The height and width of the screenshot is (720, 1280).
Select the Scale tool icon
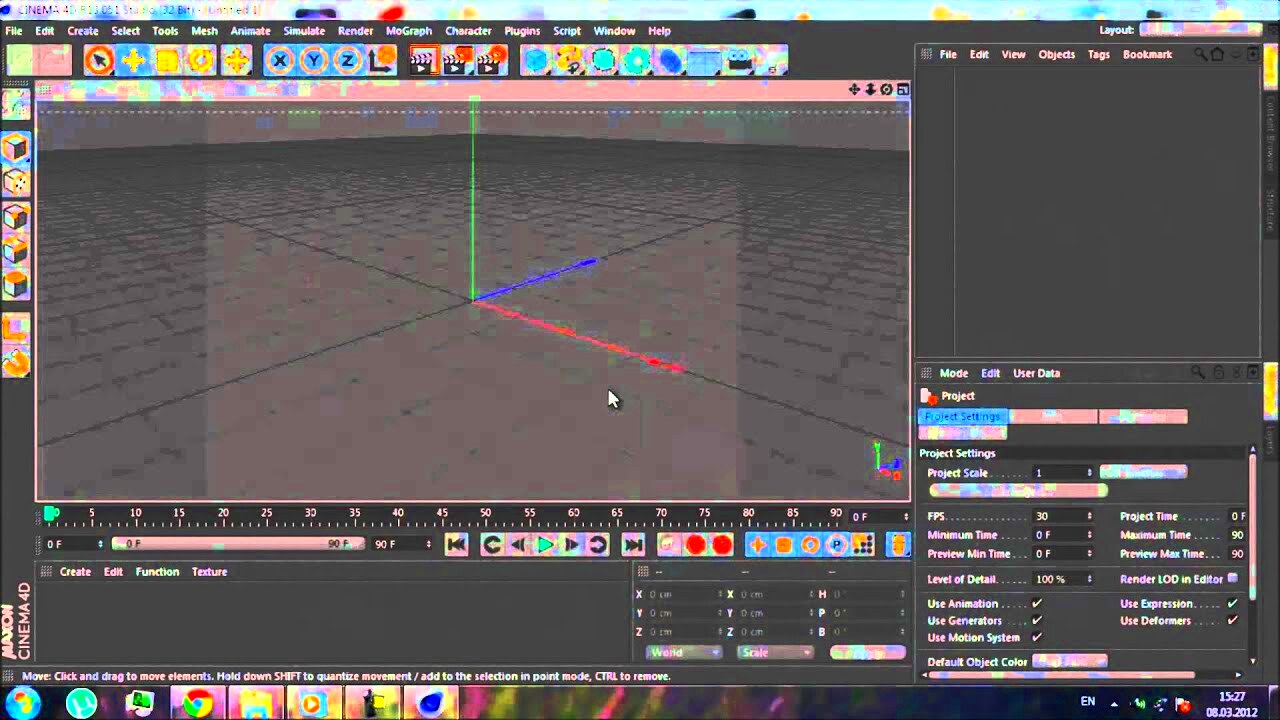[x=166, y=61]
